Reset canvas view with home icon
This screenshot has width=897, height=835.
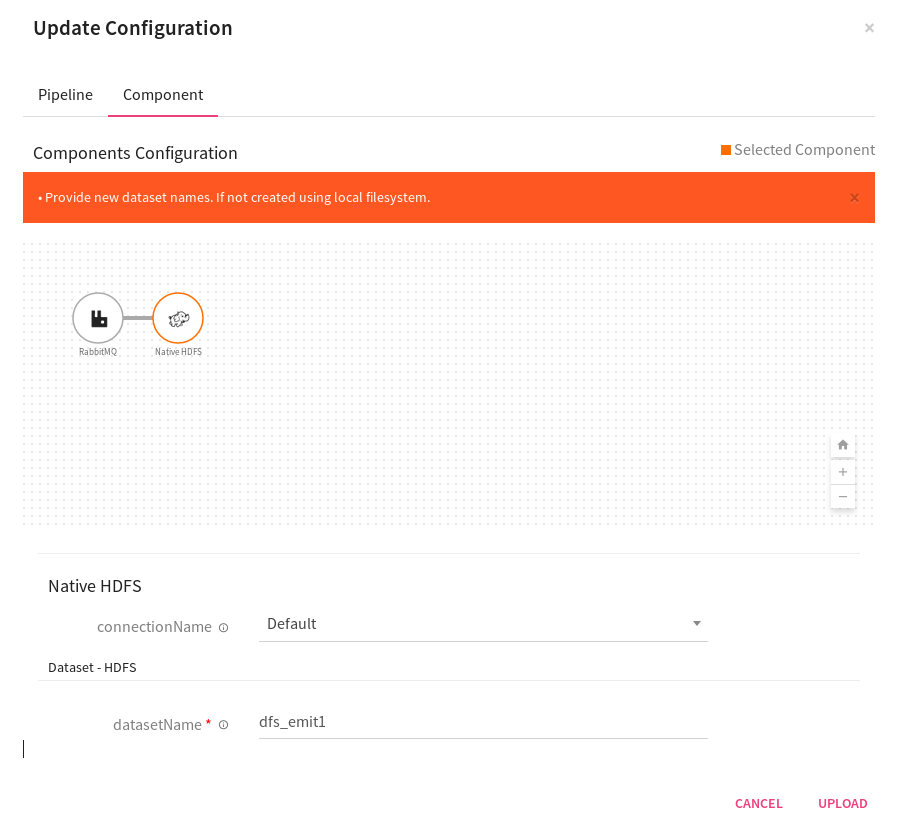click(843, 445)
